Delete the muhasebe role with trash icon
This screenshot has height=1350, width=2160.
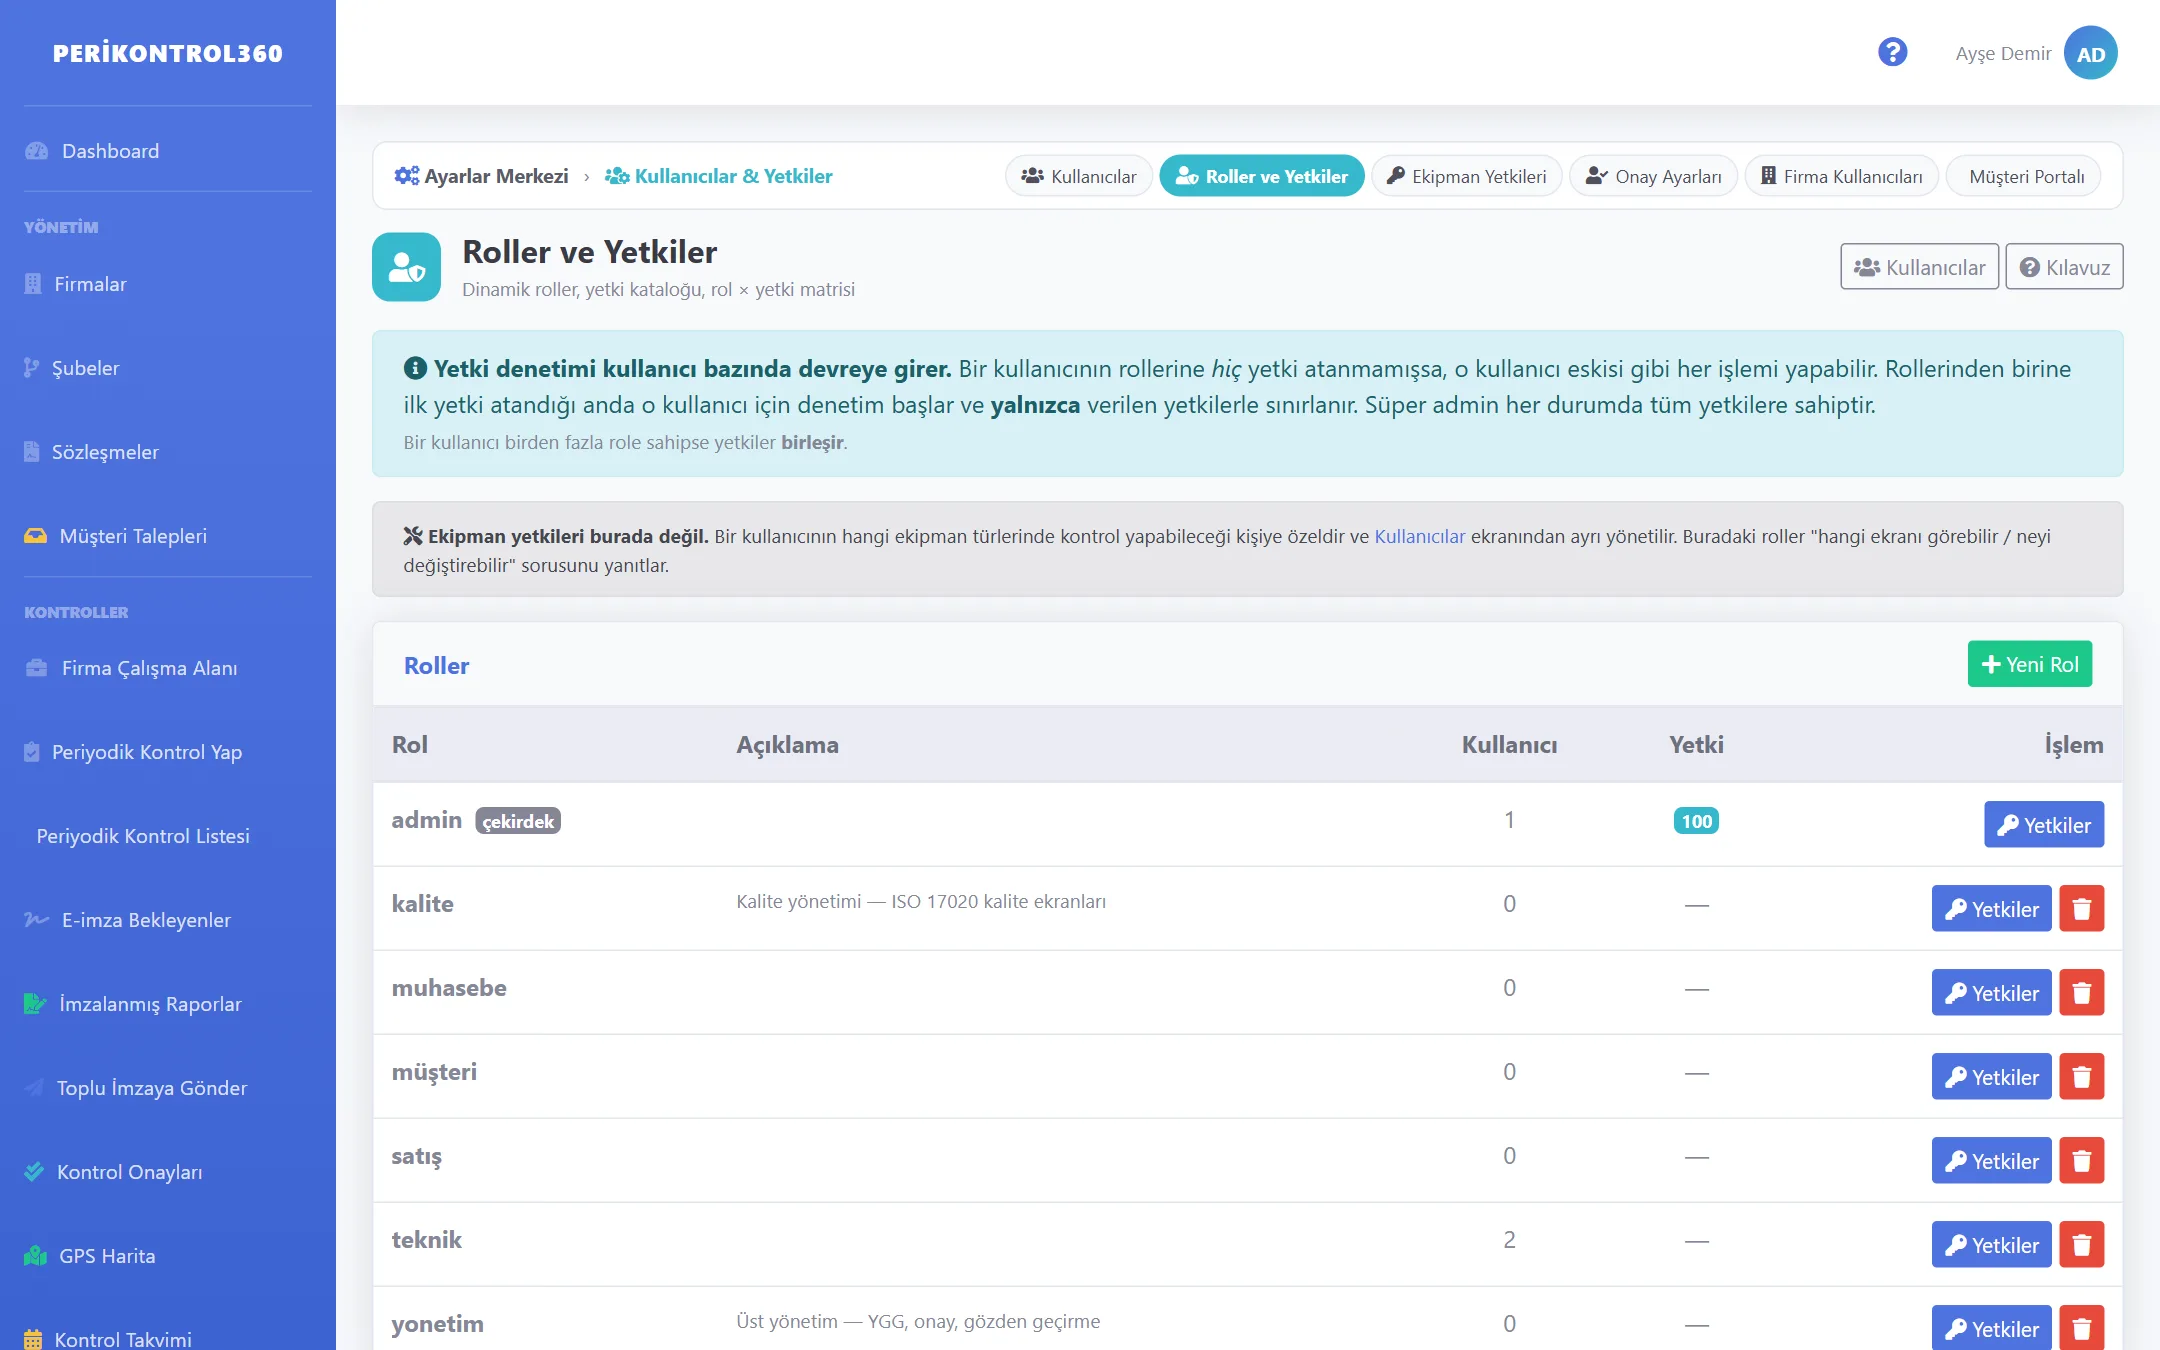2082,992
